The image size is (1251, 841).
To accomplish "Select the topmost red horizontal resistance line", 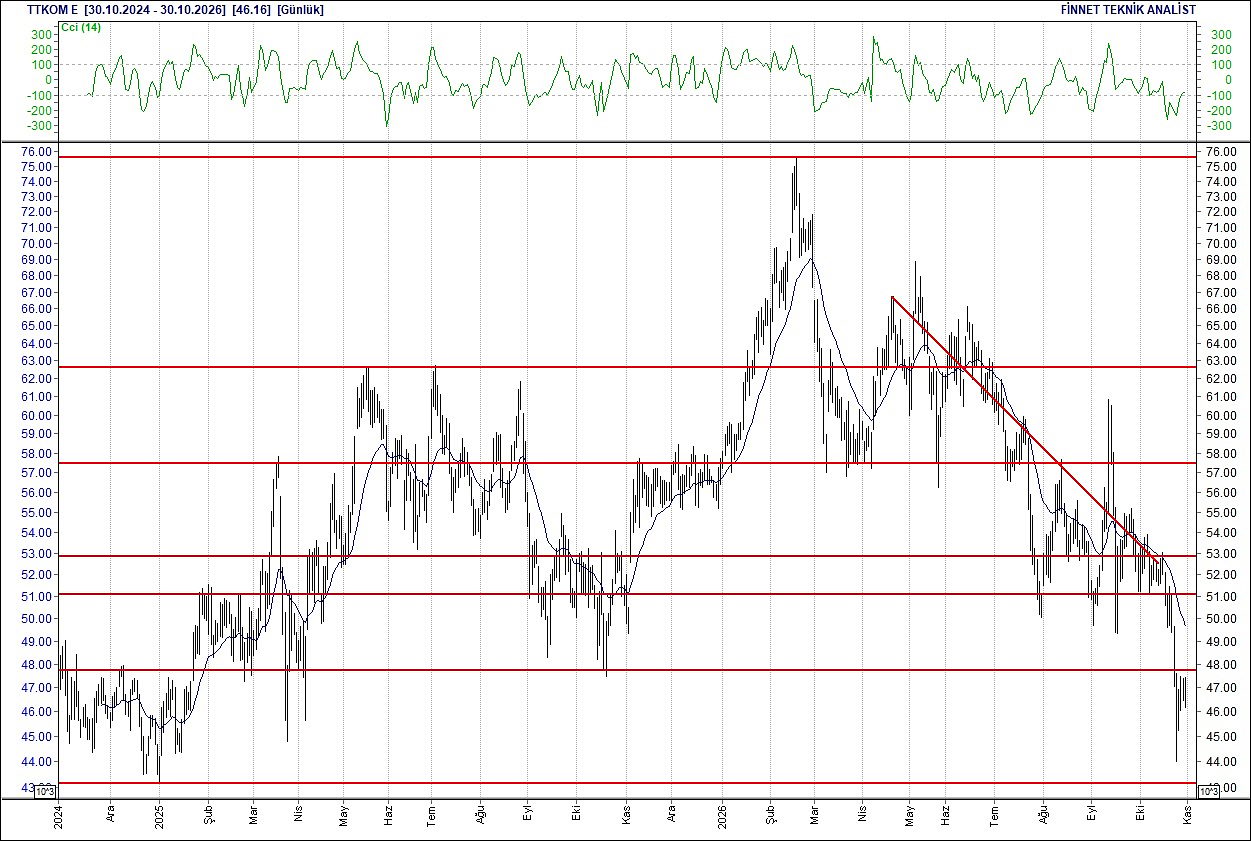I will (626, 157).
